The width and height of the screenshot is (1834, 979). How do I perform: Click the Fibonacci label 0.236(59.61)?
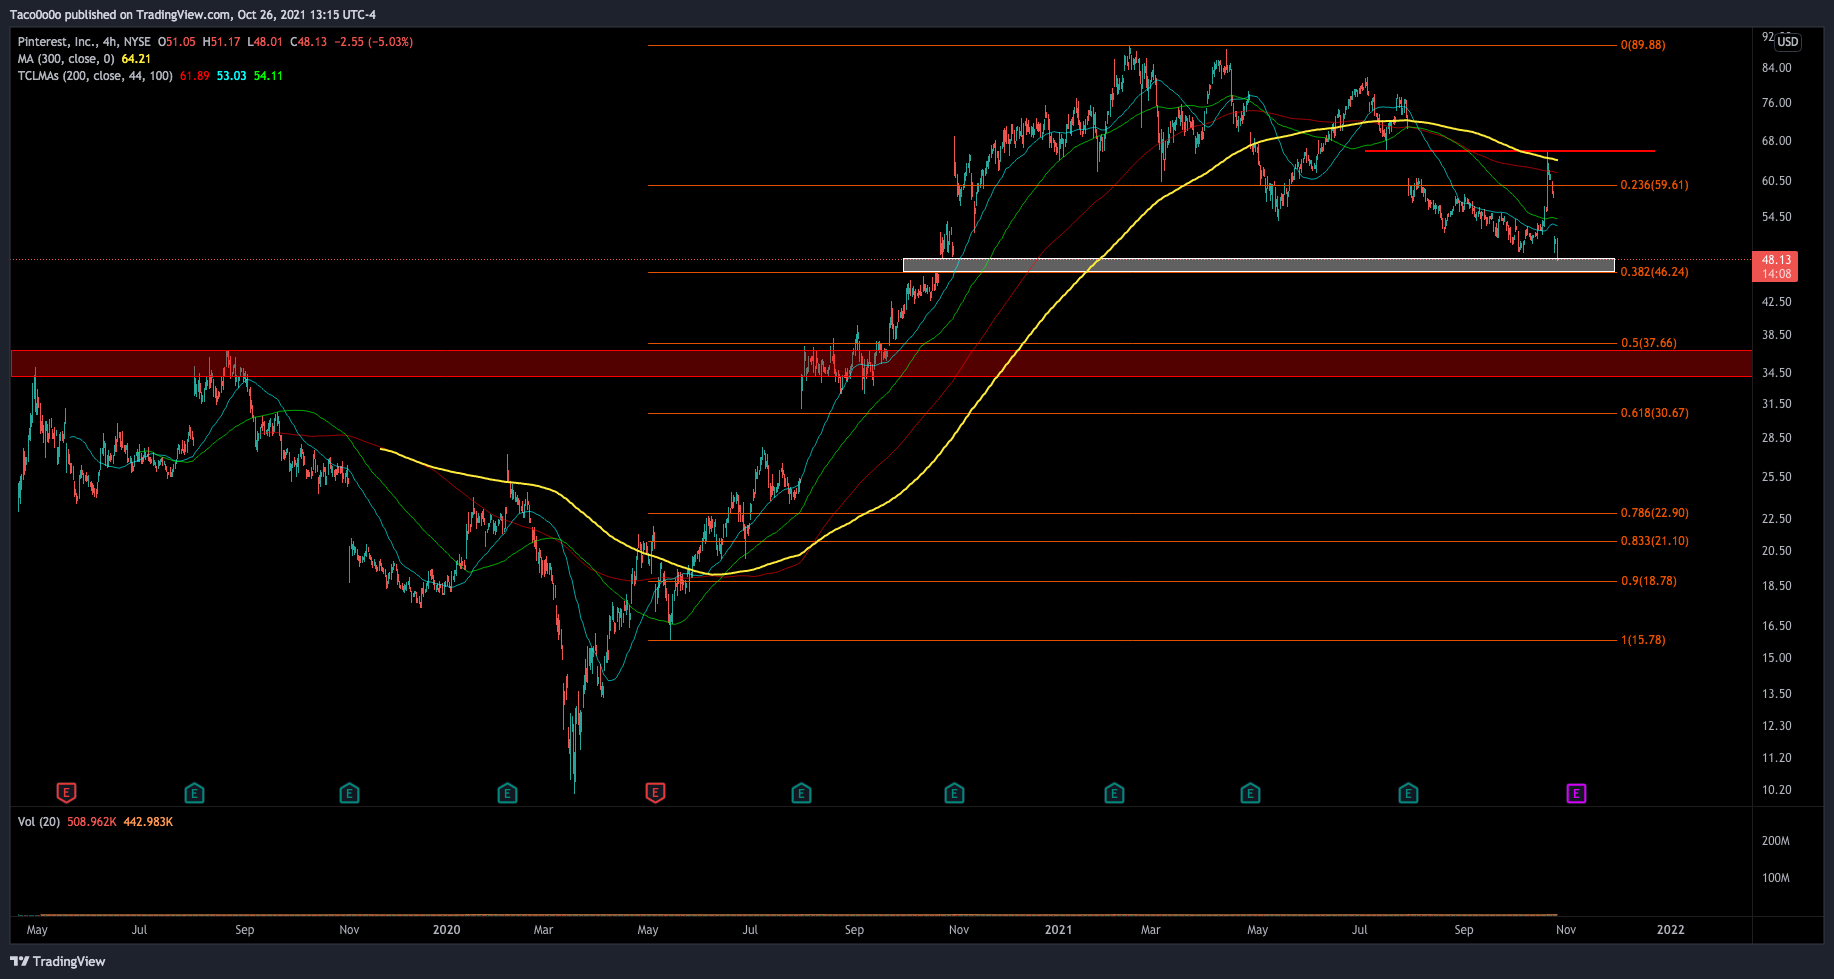pos(1654,185)
